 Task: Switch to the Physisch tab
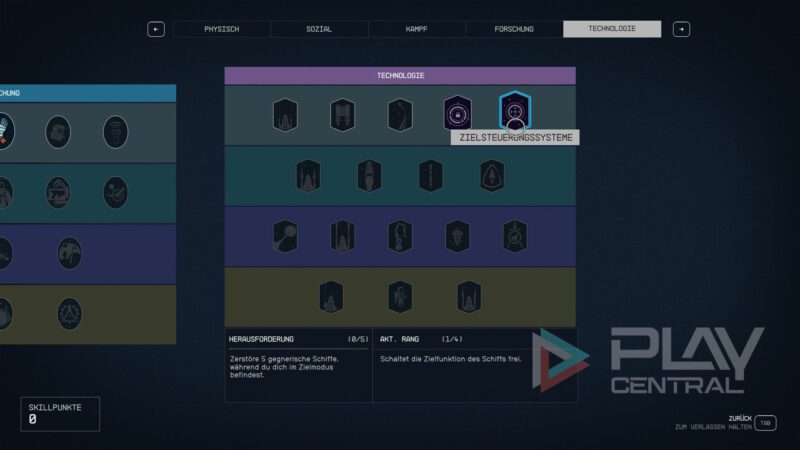tap(221, 29)
